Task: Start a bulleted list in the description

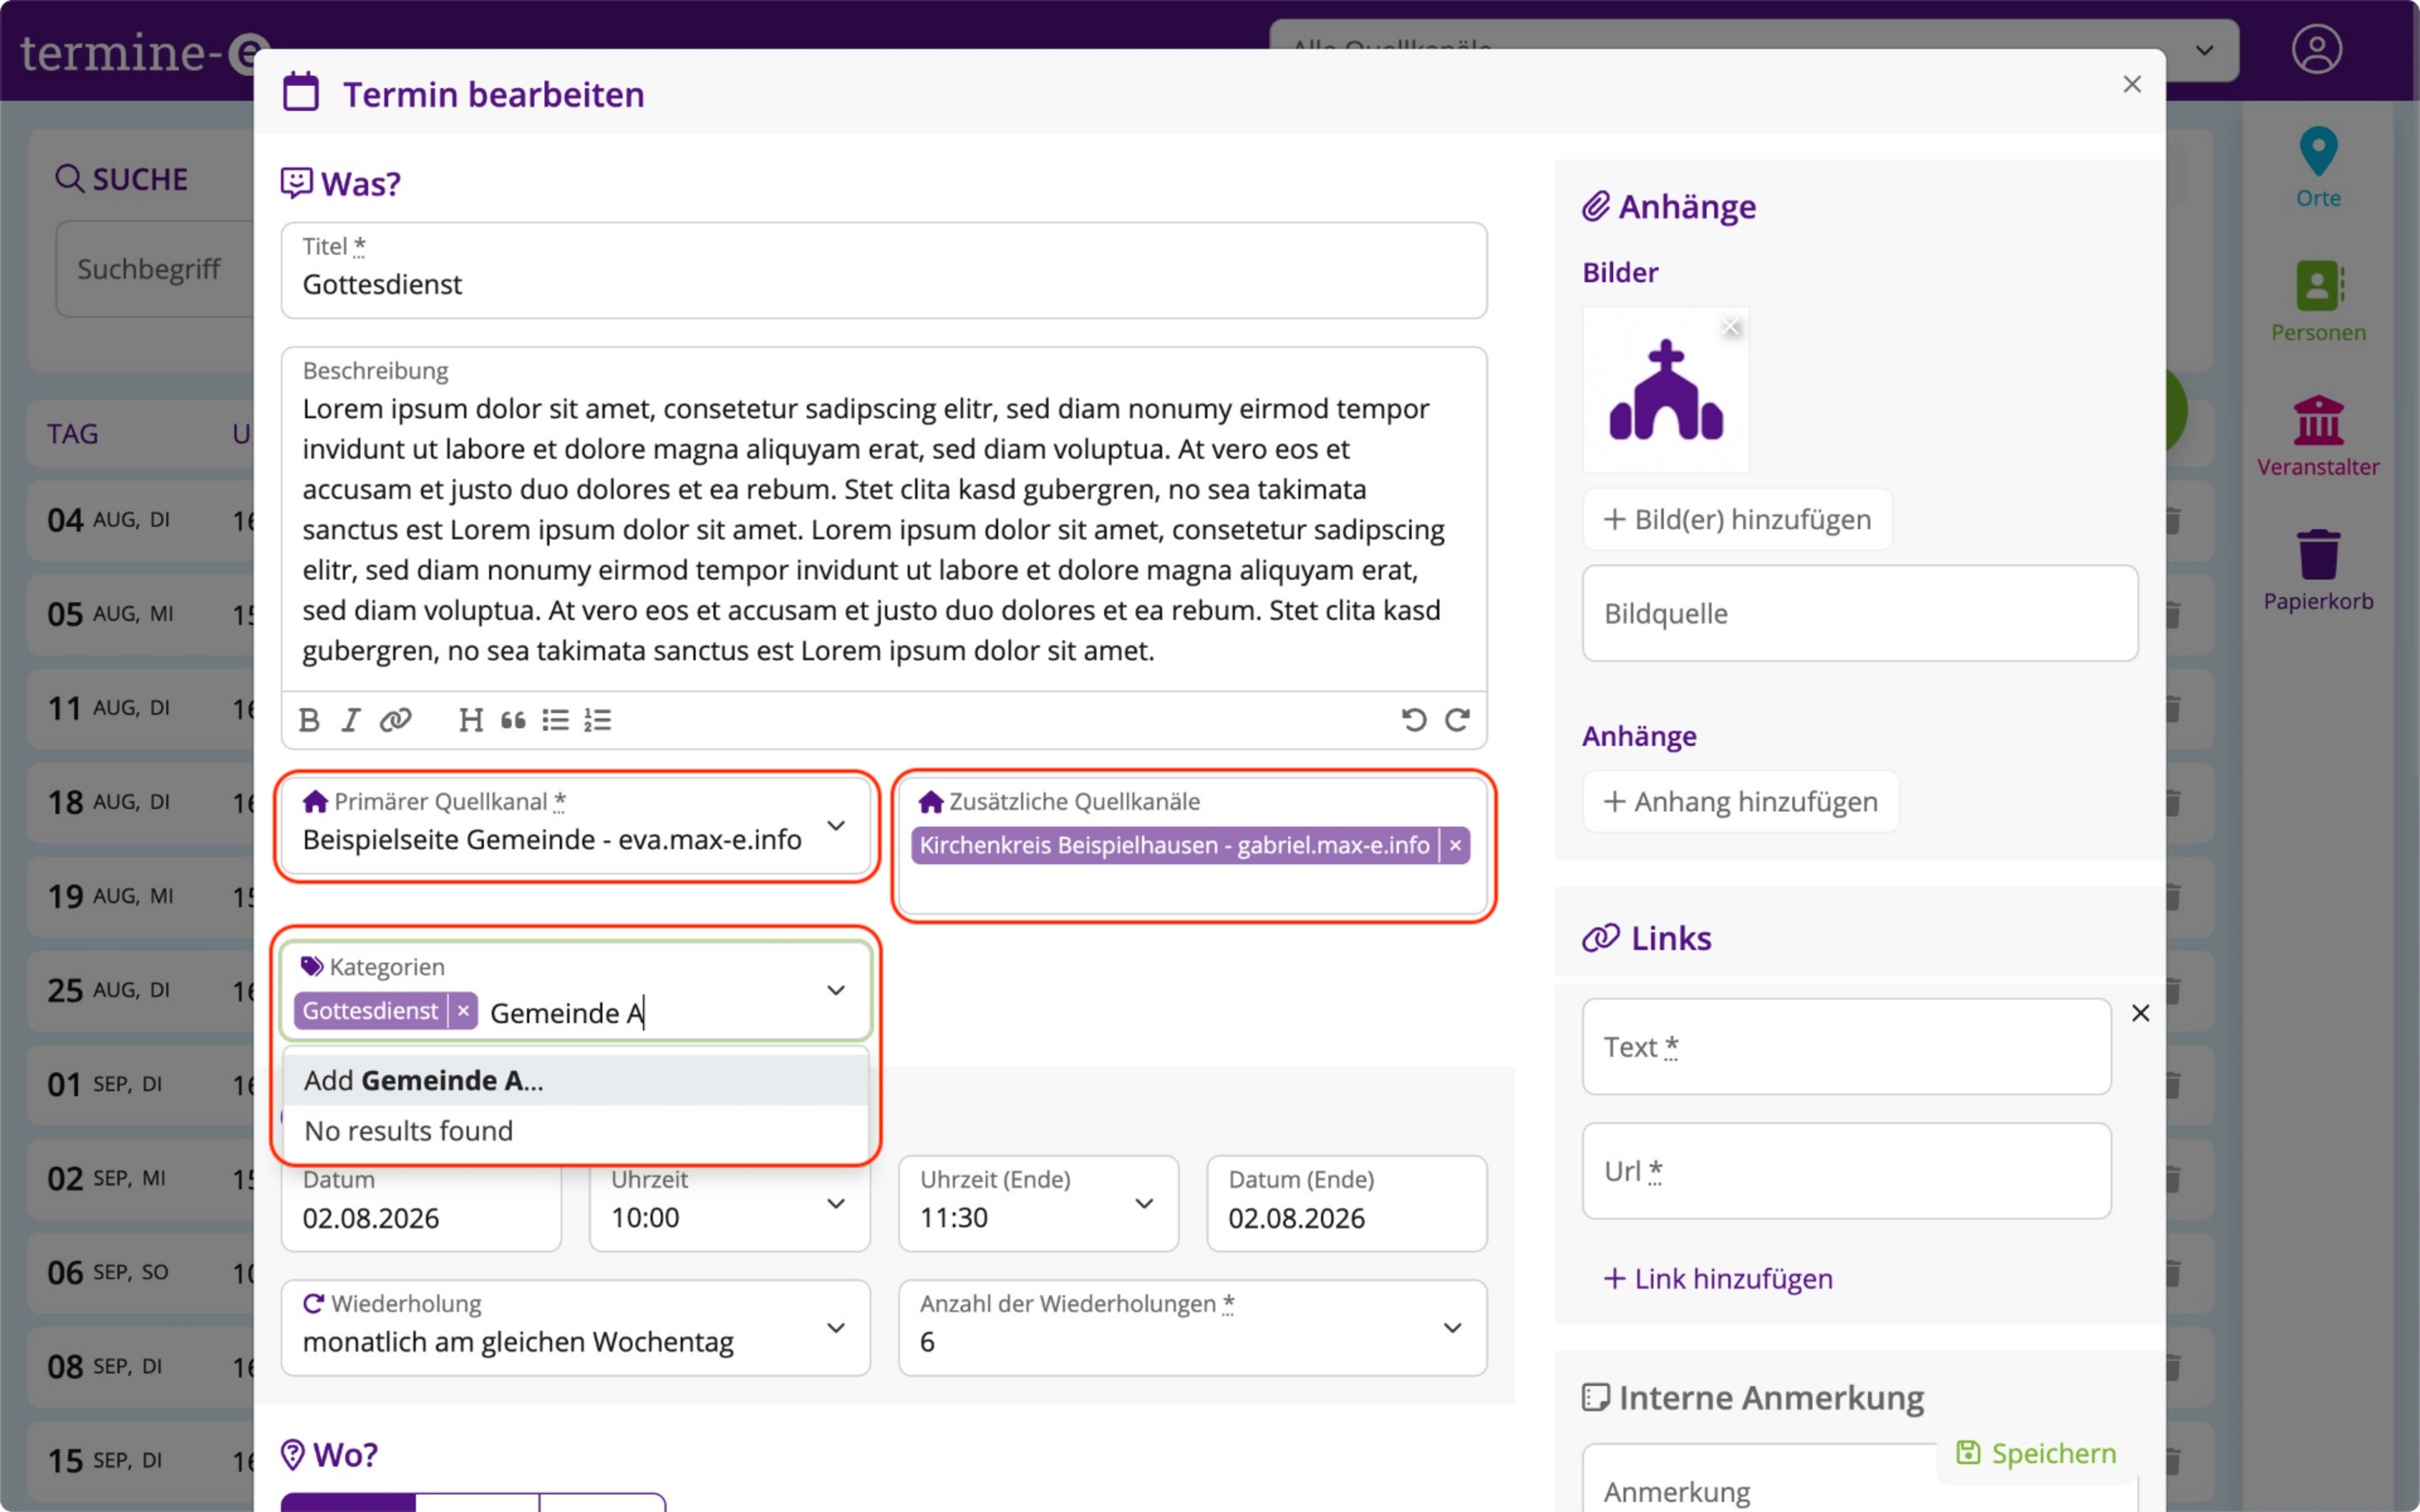Action: [556, 720]
